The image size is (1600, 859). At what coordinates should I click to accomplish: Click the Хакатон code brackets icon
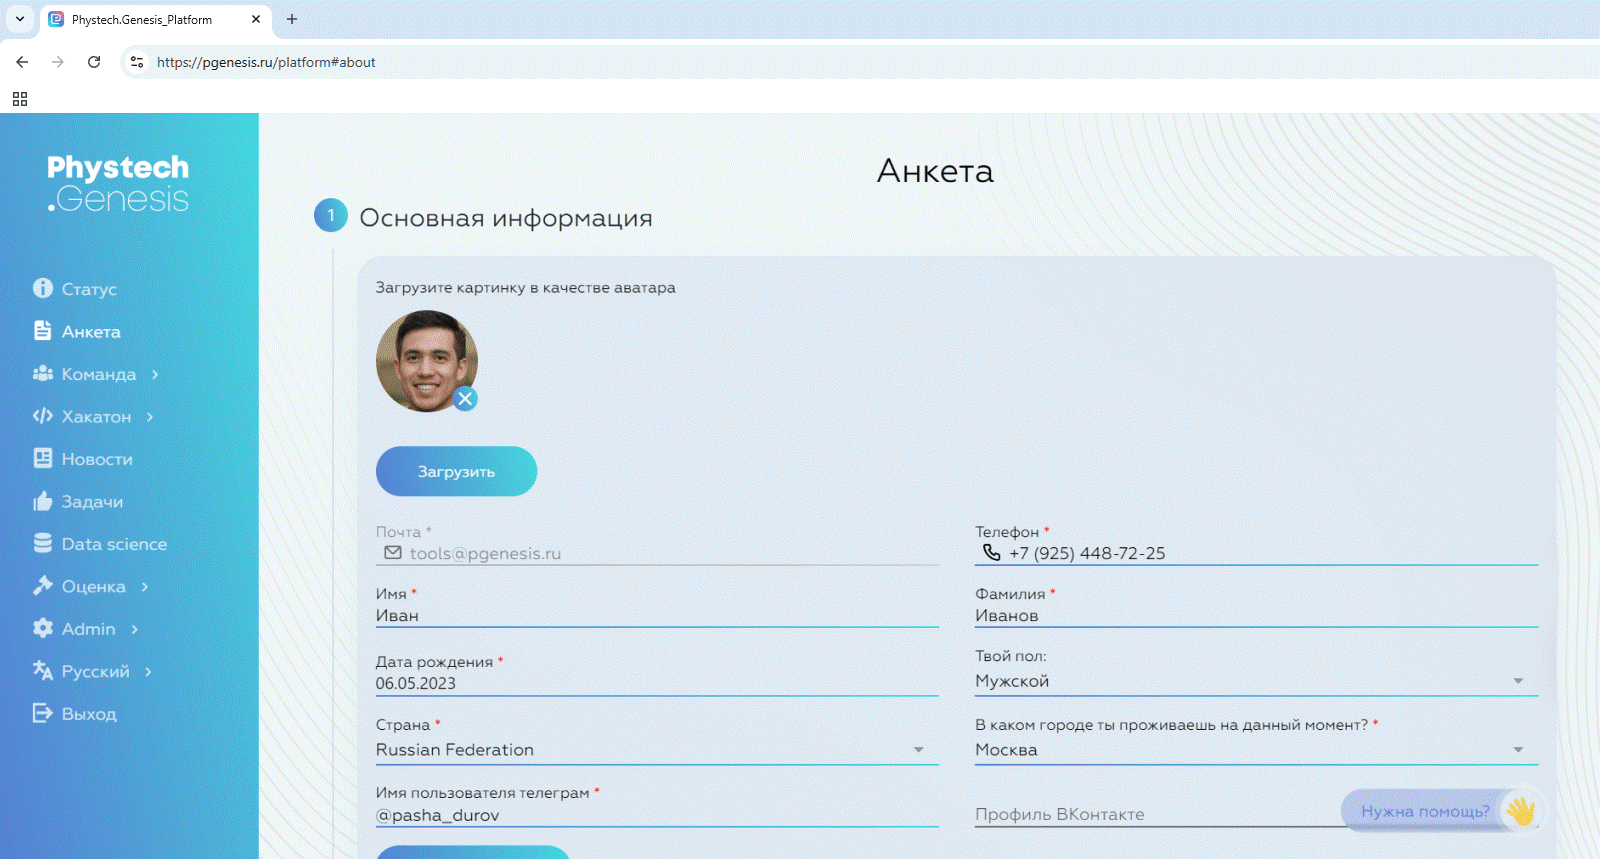[42, 416]
